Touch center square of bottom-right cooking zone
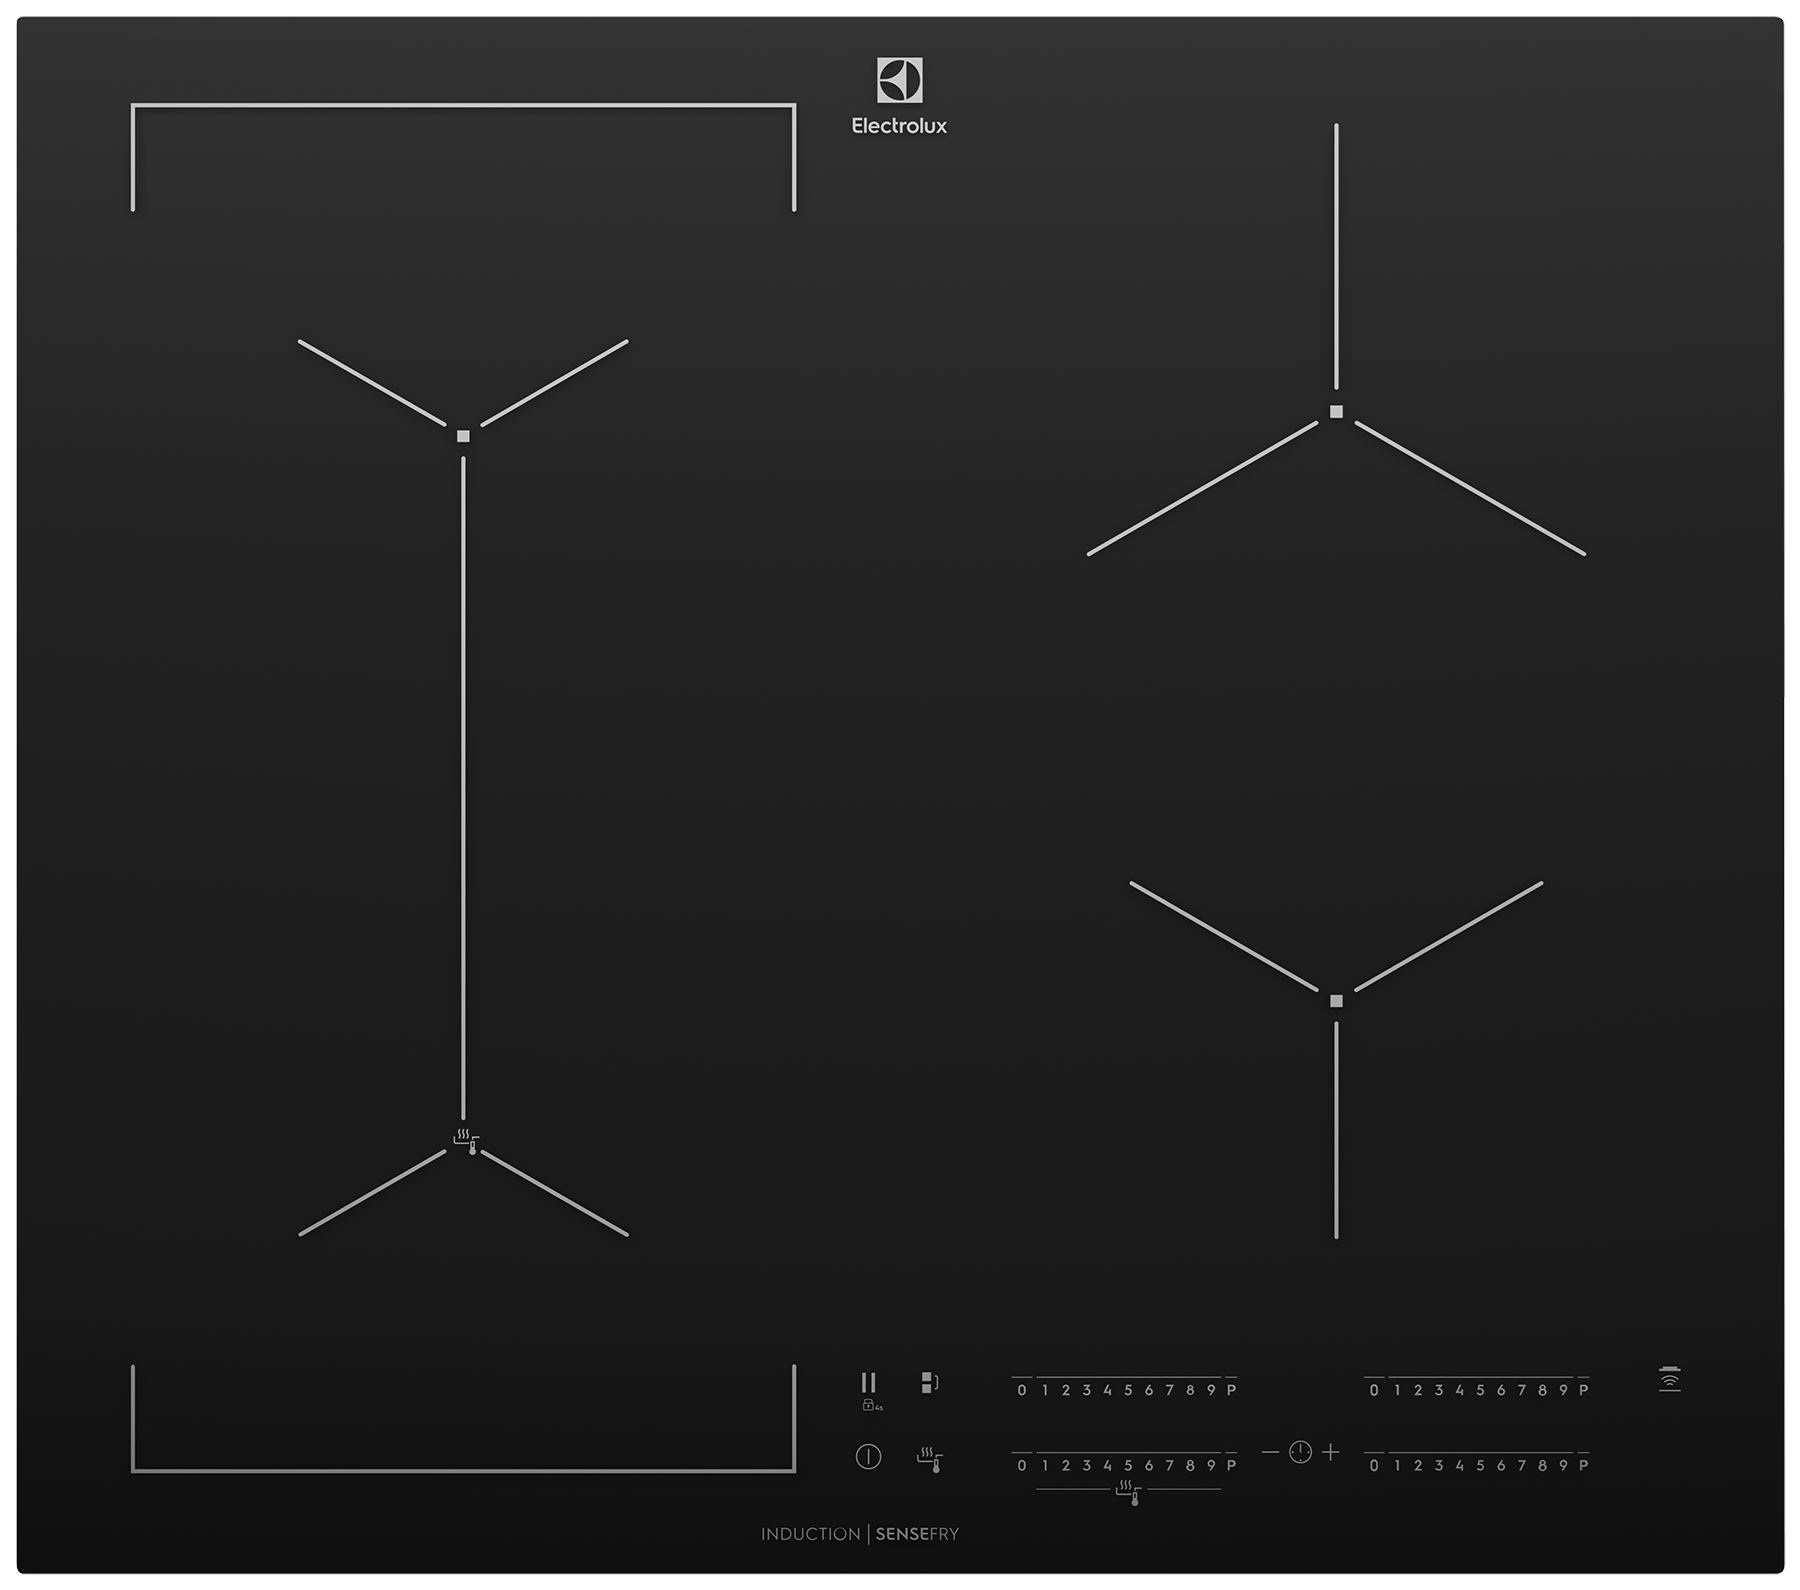Viewport: 1800px width, 1590px height. [x=1336, y=1001]
